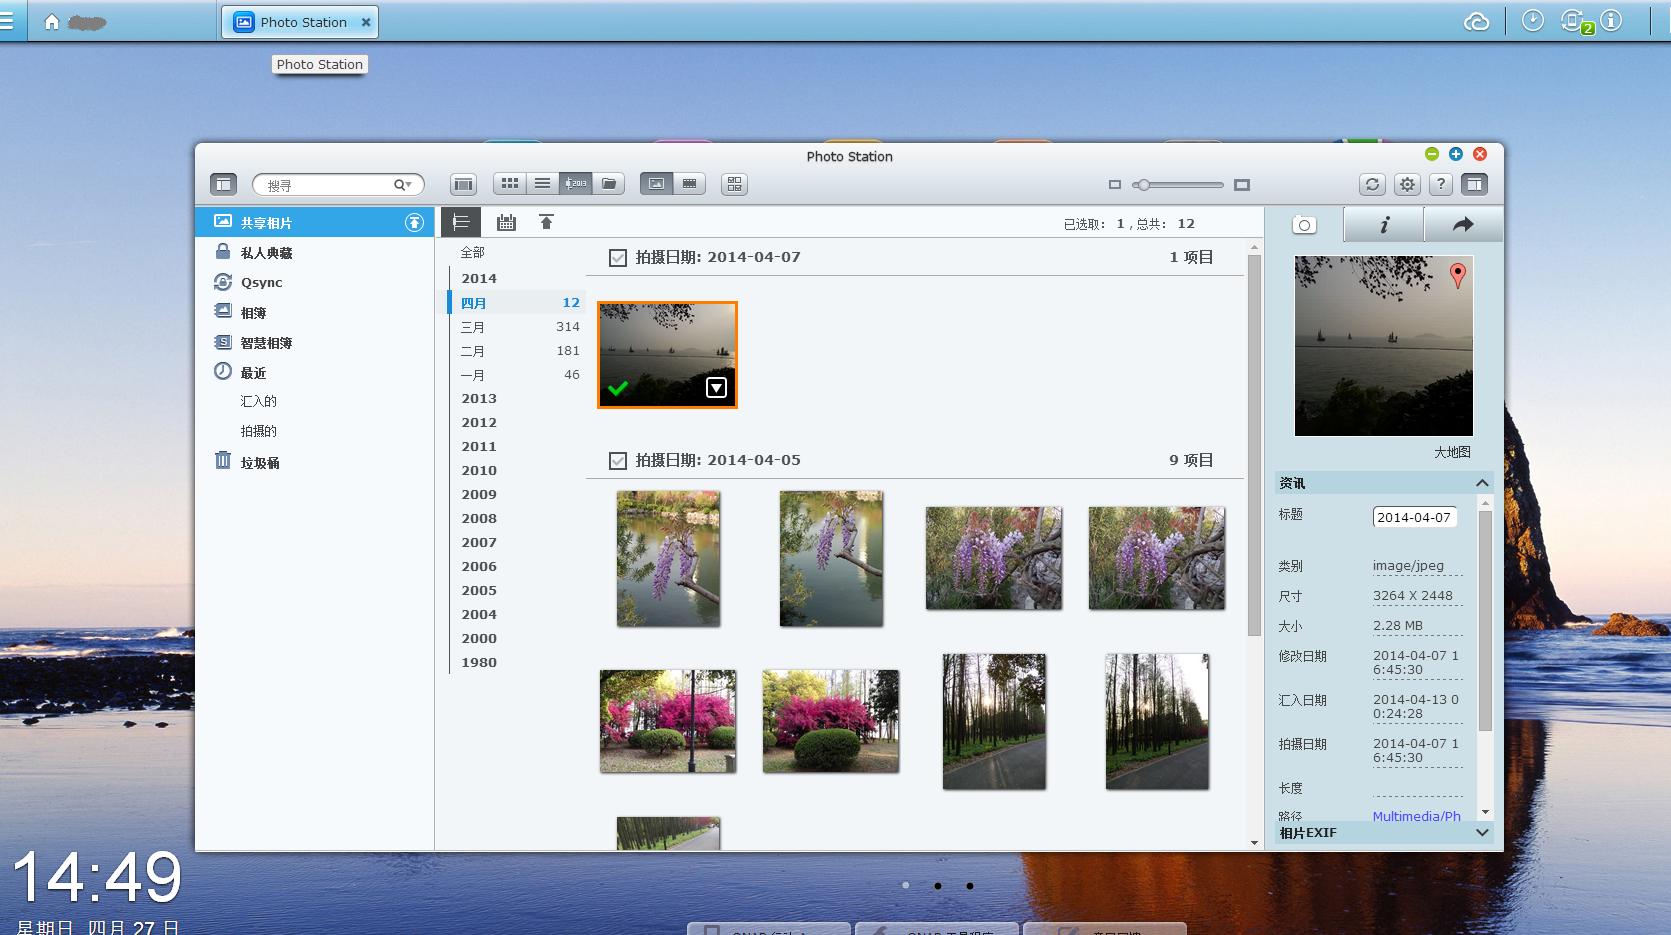Show videos only filter

689,184
